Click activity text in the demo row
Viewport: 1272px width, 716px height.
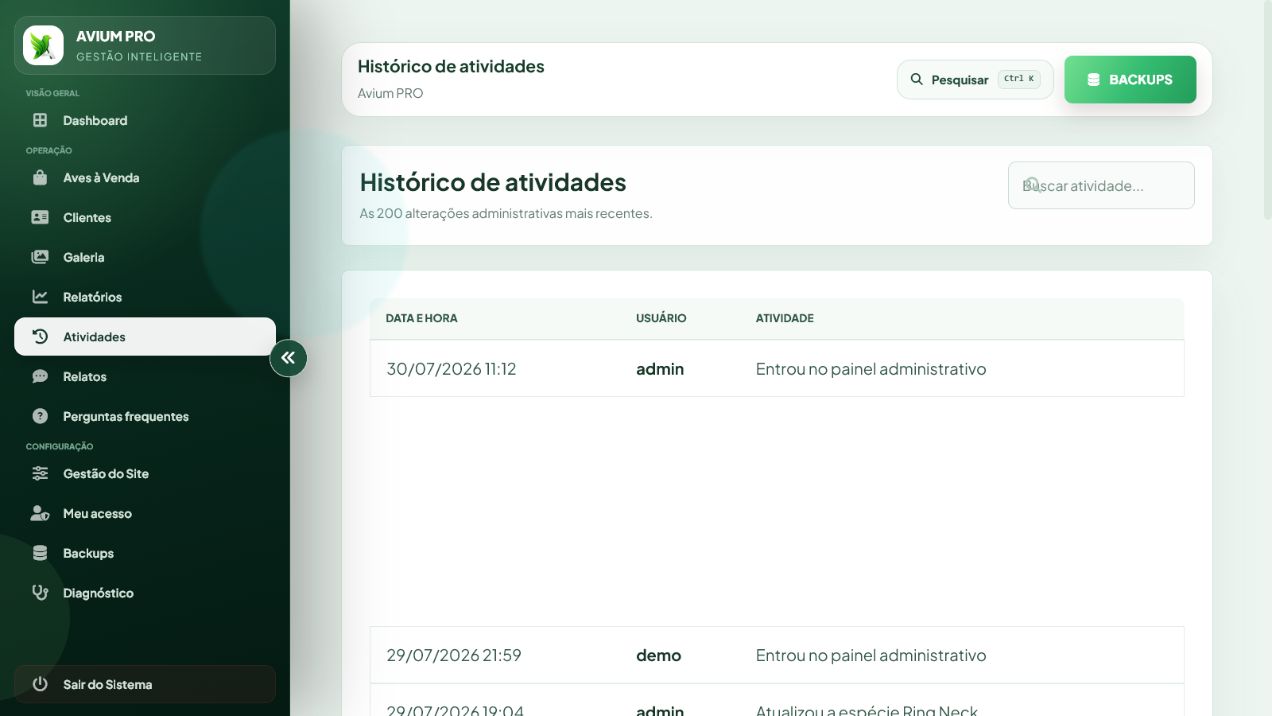871,655
